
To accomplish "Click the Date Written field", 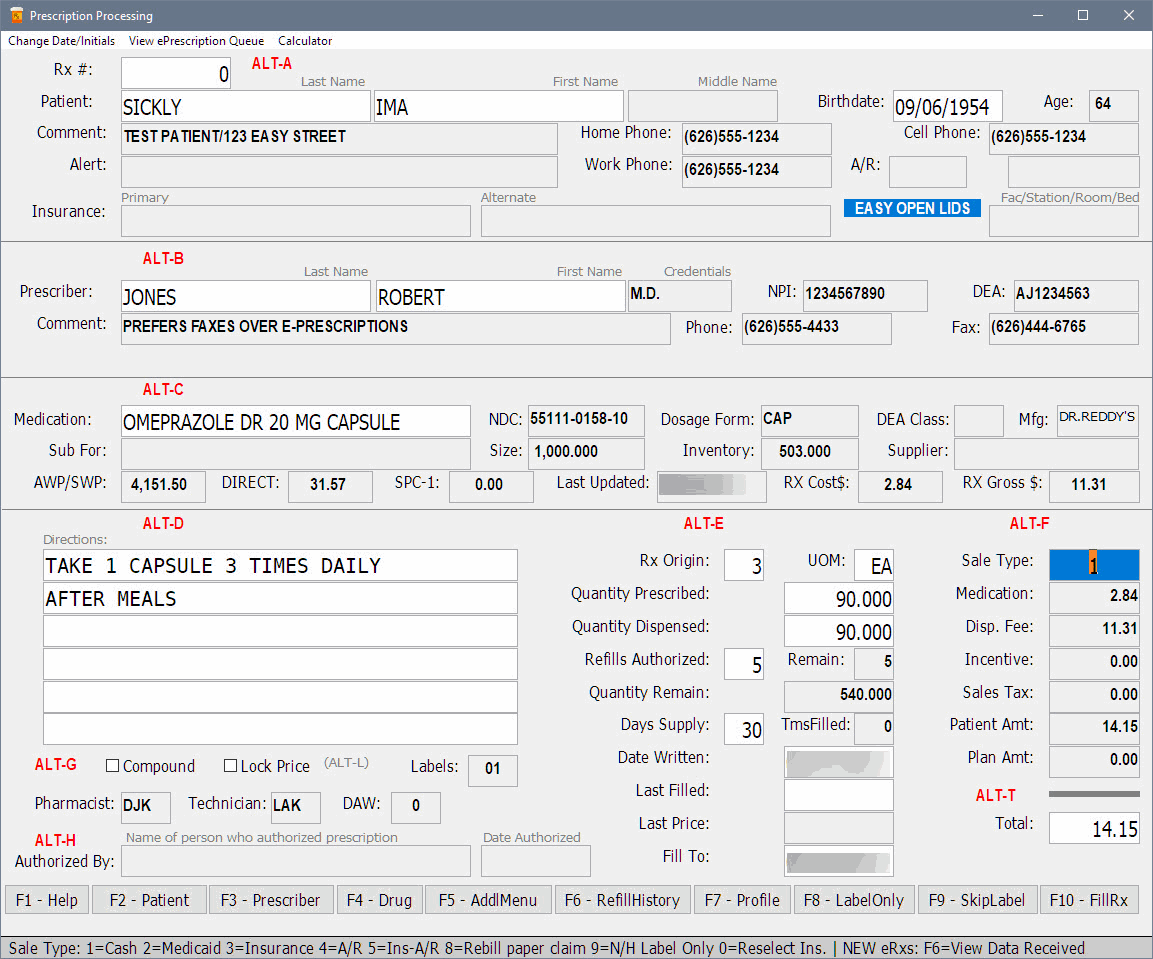I will [x=838, y=762].
